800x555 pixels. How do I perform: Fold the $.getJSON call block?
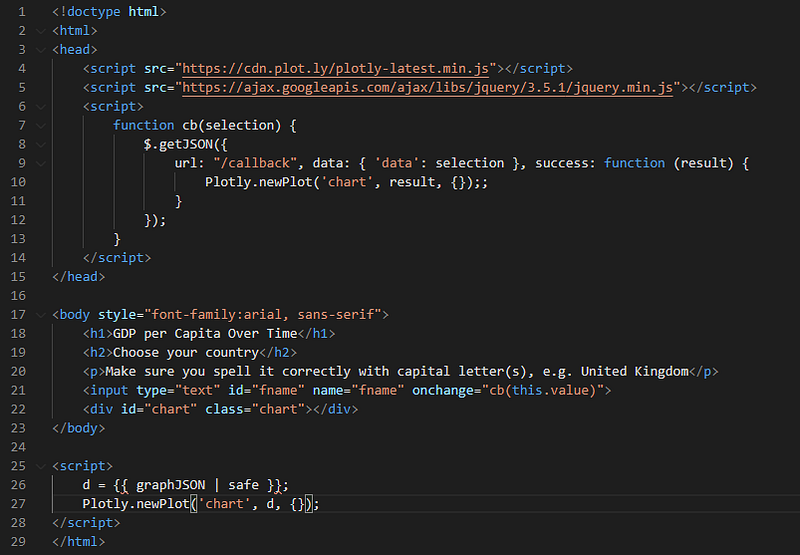point(41,145)
